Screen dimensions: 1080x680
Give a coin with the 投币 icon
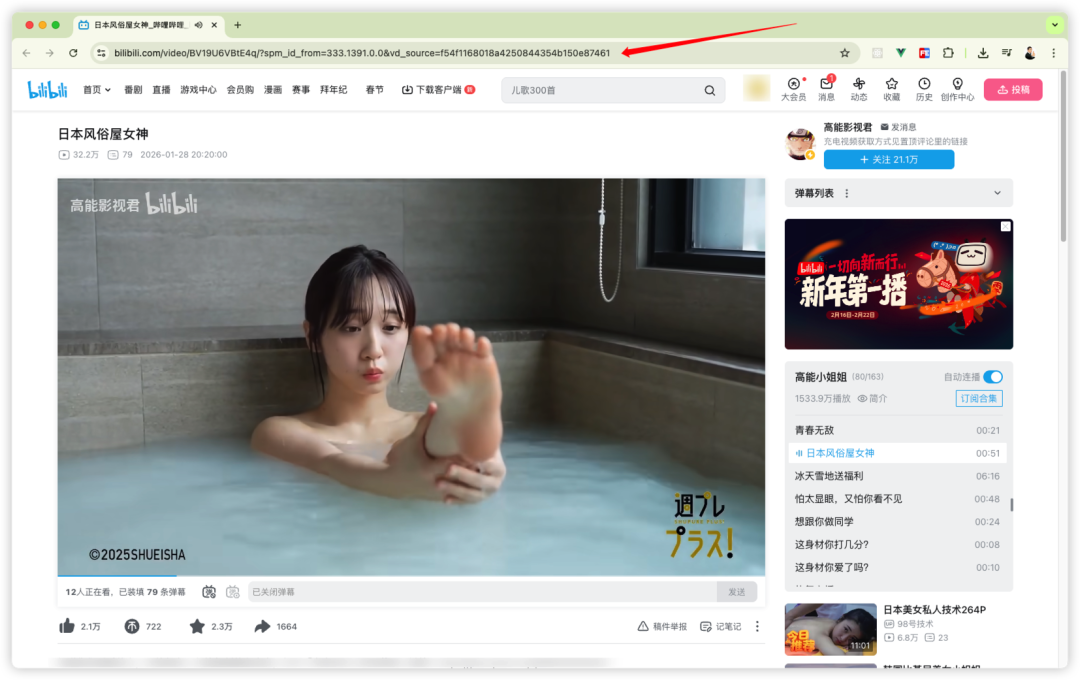pos(134,625)
